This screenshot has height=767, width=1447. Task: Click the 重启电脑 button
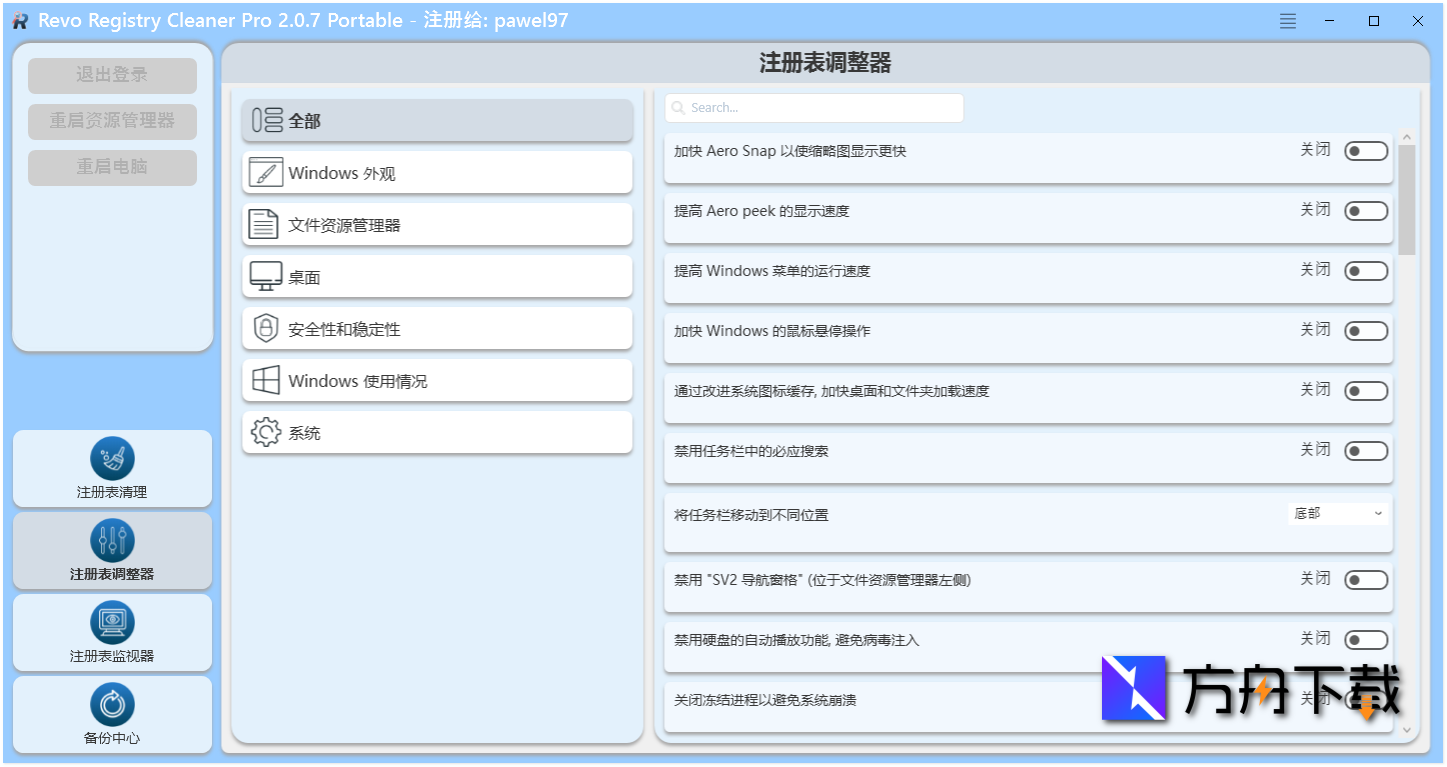click(111, 167)
